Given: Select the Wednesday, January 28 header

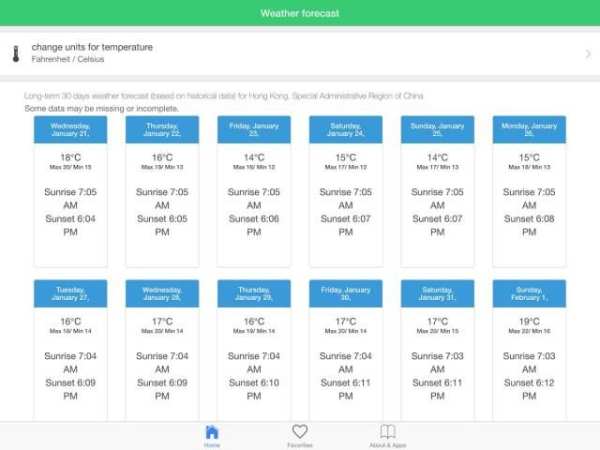Looking at the screenshot, I should tap(162, 293).
